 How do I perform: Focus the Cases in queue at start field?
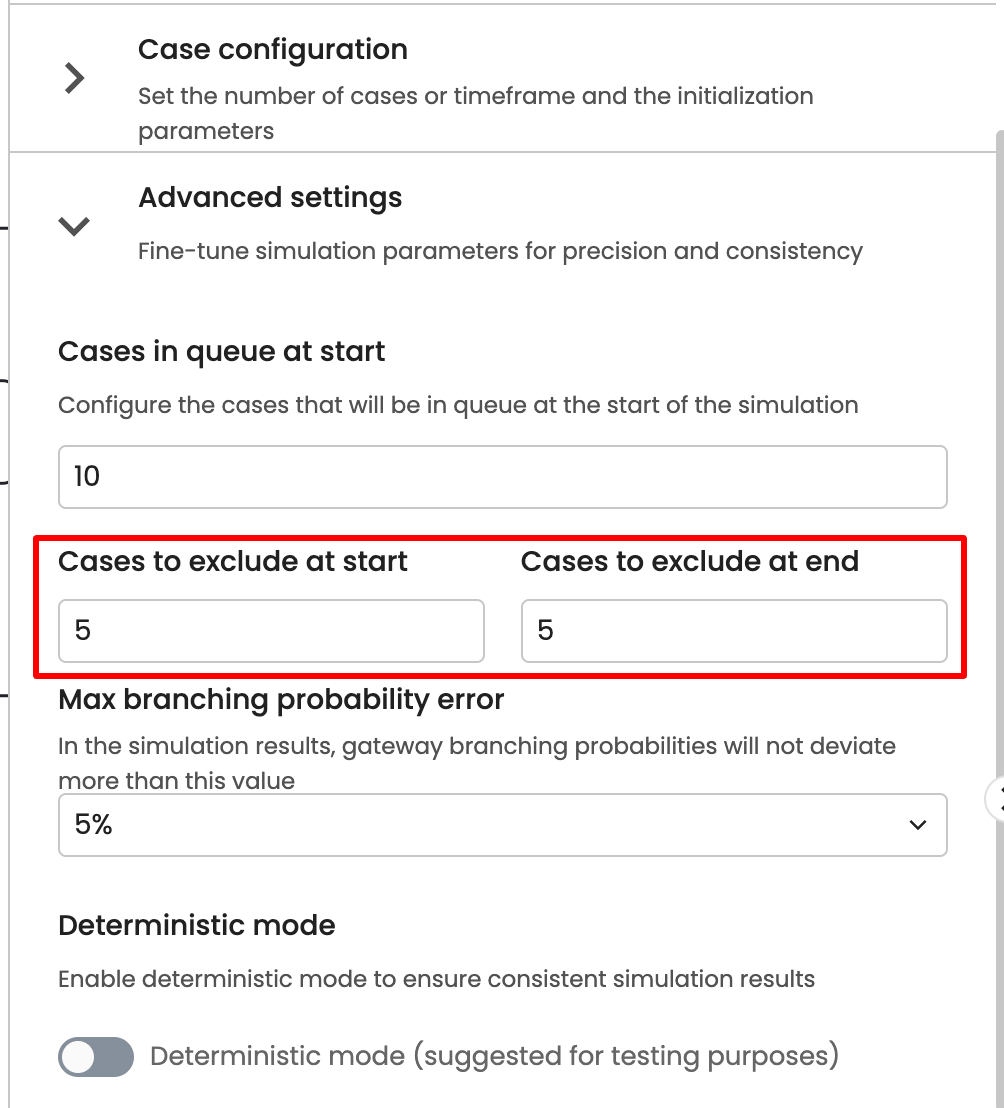point(502,476)
